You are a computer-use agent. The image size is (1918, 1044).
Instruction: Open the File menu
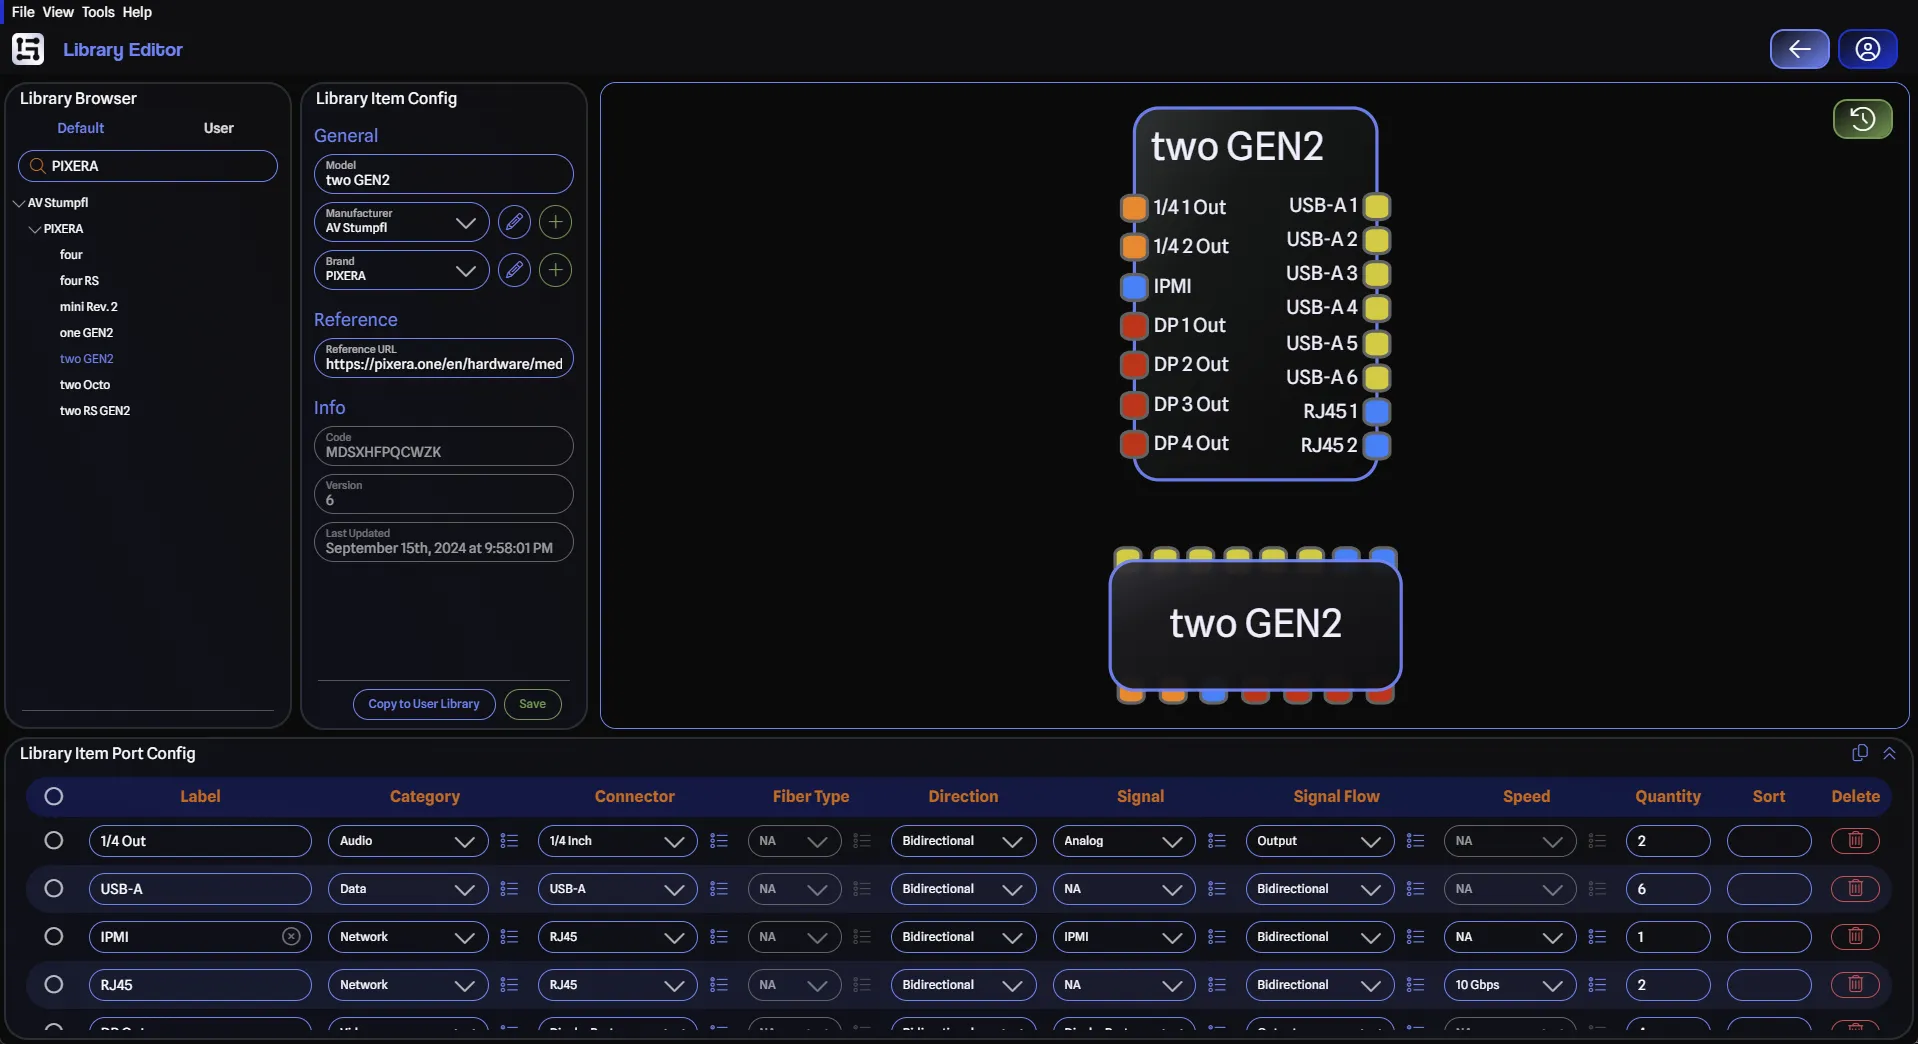click(x=23, y=12)
